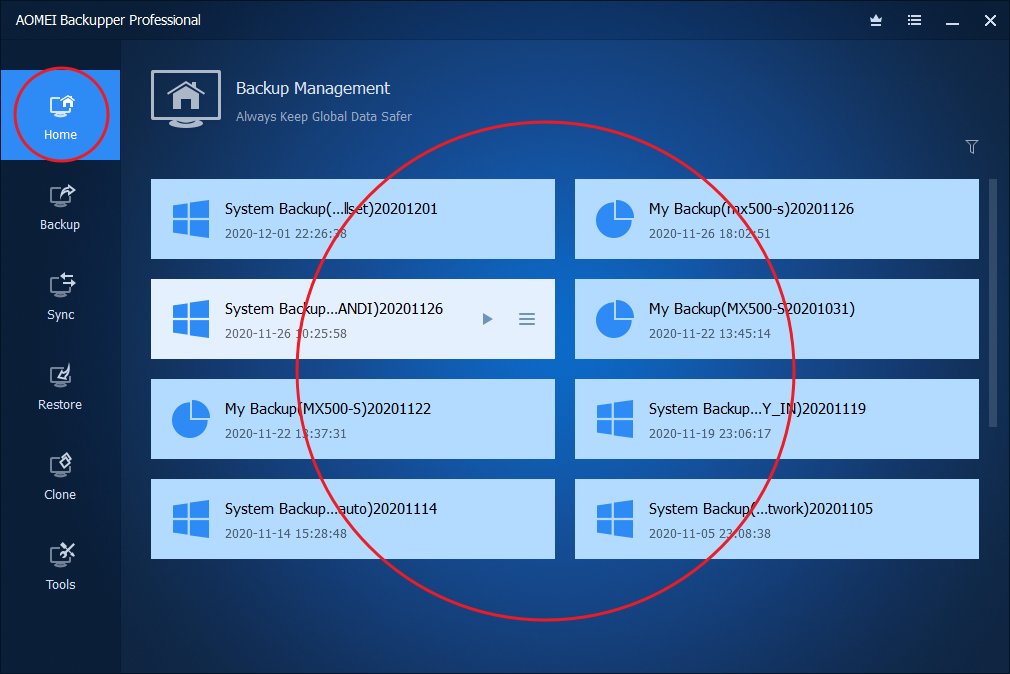Go to the Restore section
The height and width of the screenshot is (674, 1010).
61,387
